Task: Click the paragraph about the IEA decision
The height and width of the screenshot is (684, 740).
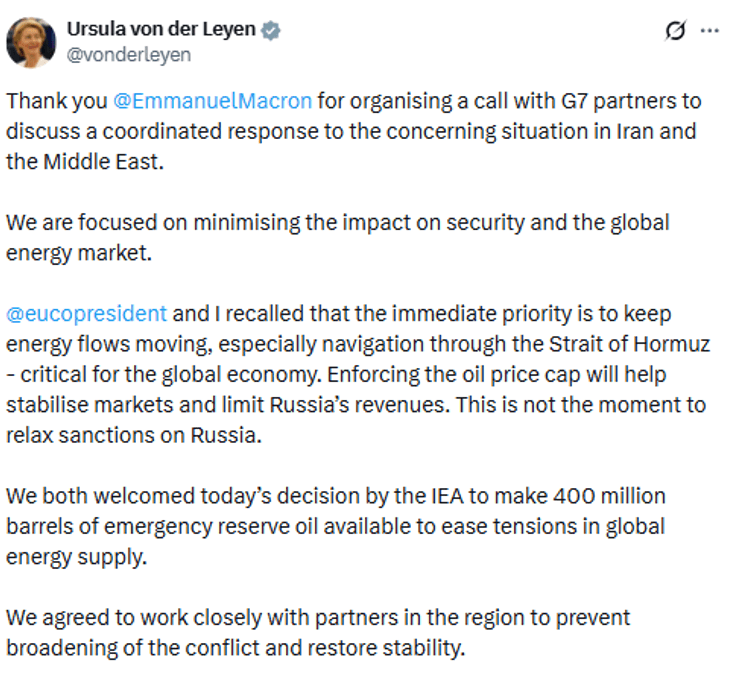Action: (335, 526)
